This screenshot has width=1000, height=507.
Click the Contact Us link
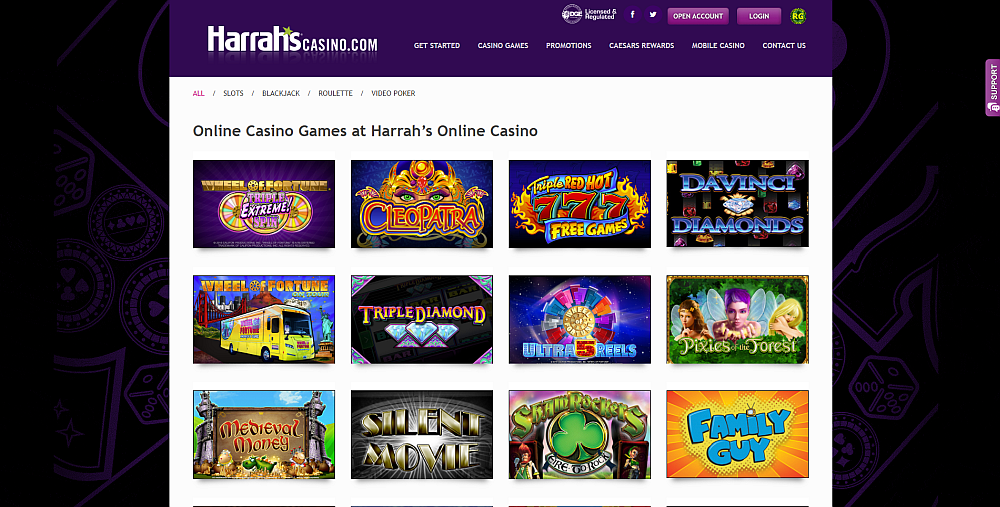coord(784,45)
